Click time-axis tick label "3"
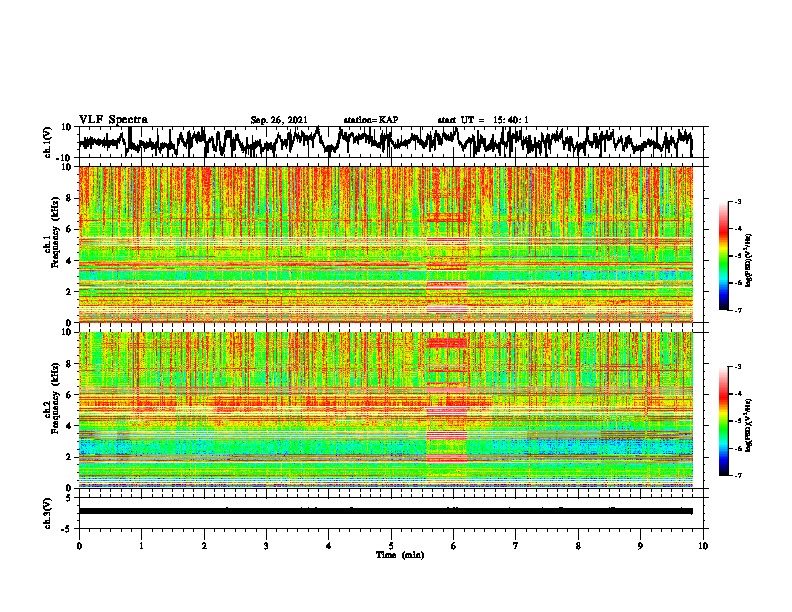Screen dimensions: 792x612 coord(266,546)
